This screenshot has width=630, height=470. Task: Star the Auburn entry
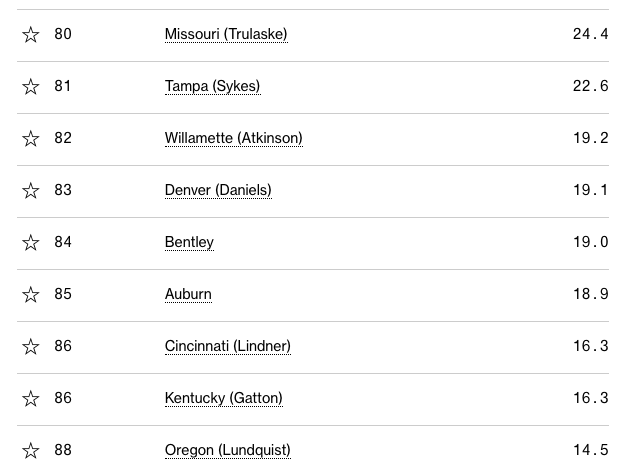pos(31,295)
